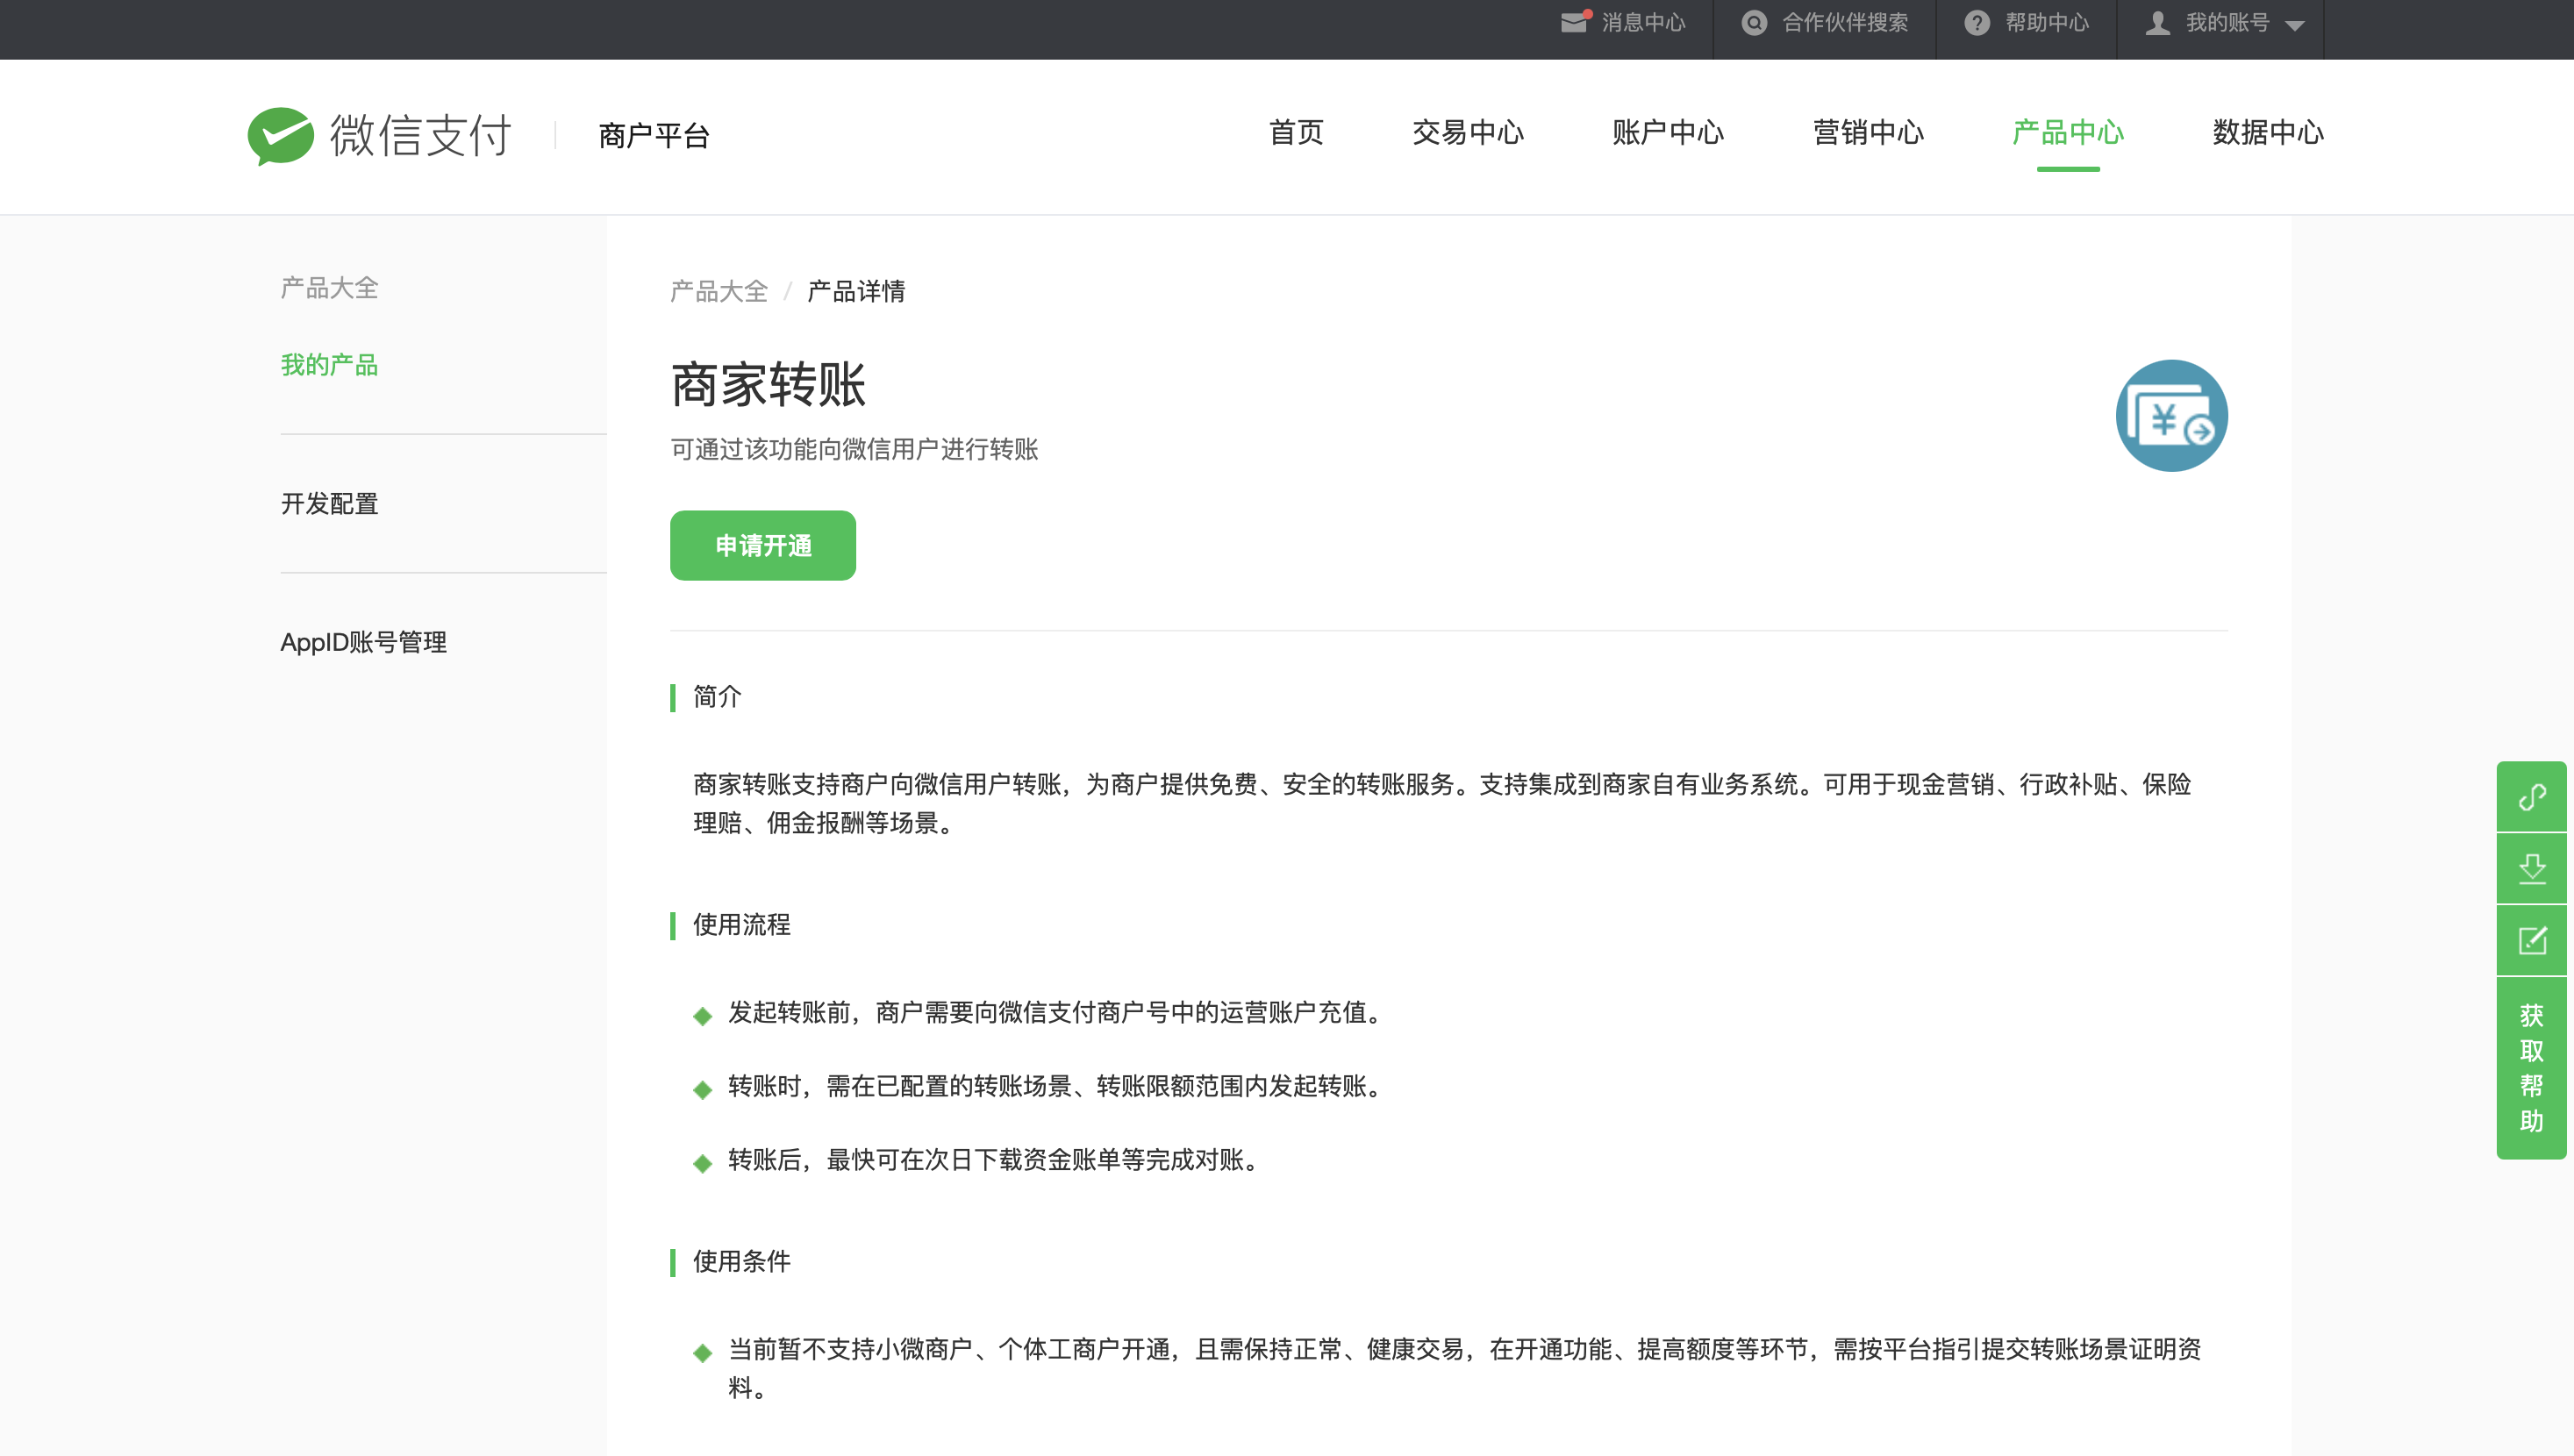Expand the 我的账号 dropdown arrow
The width and height of the screenshot is (2574, 1456).
click(2295, 25)
